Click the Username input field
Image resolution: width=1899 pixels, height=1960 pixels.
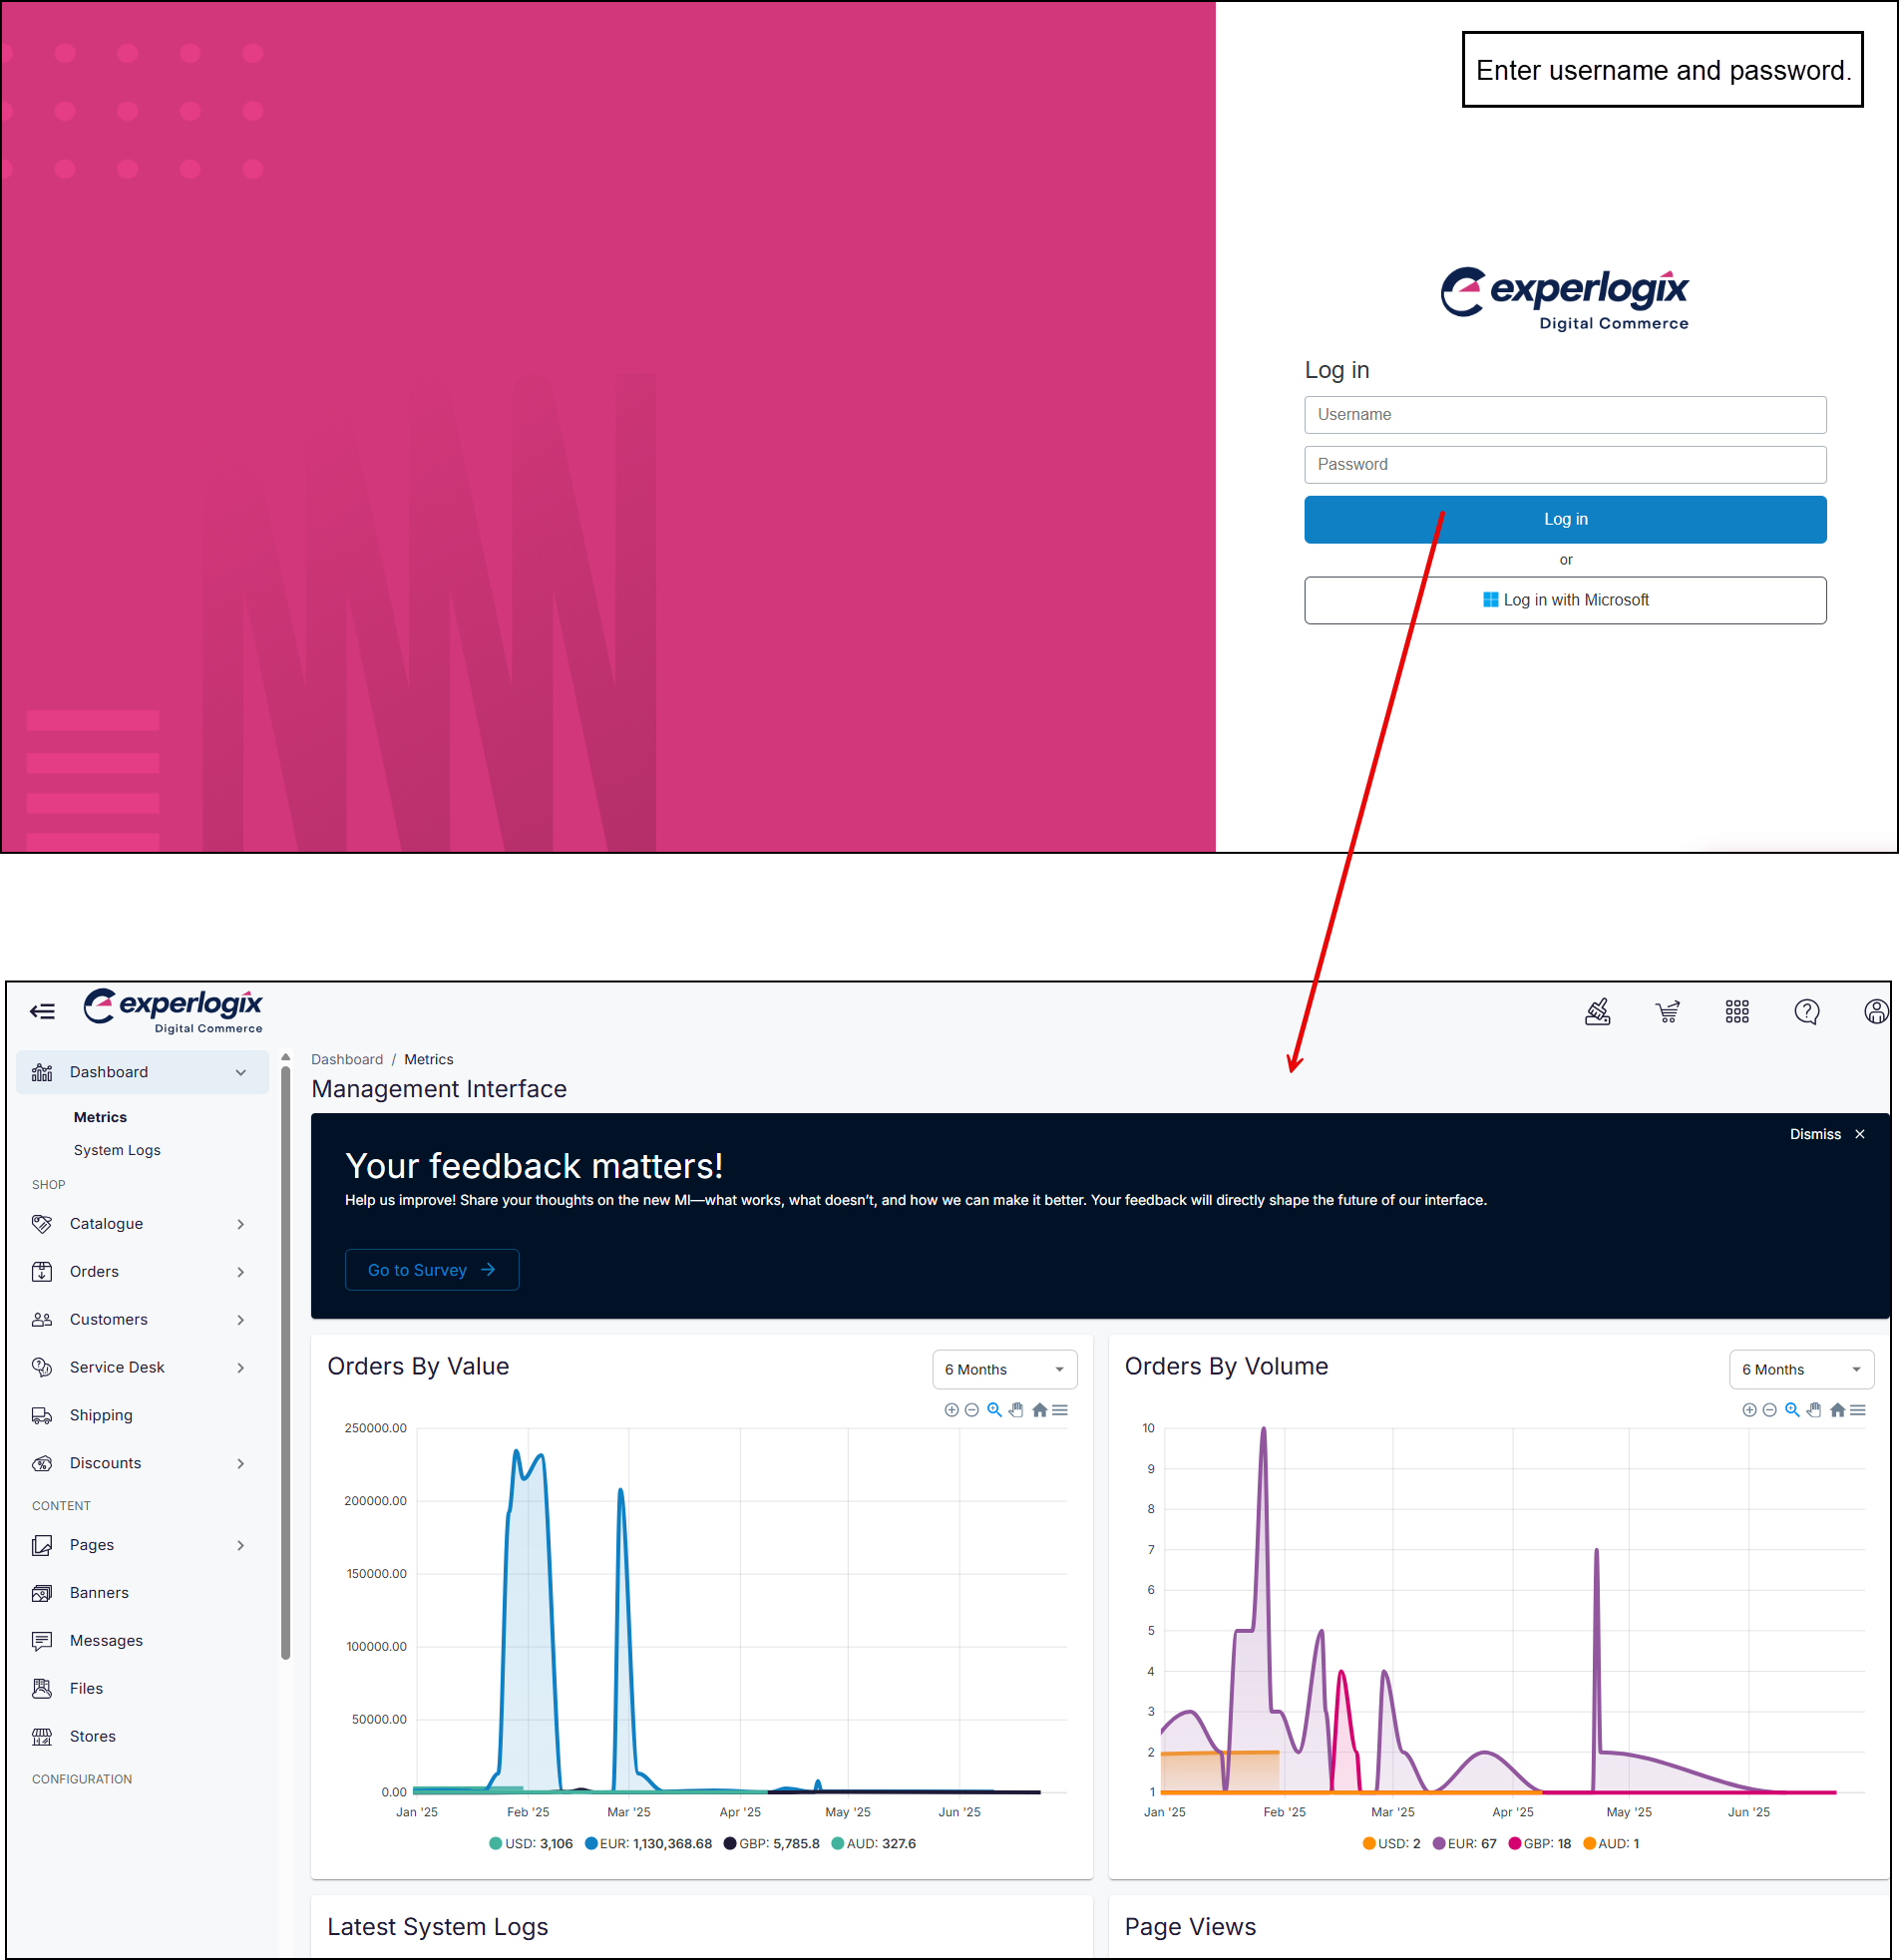point(1565,415)
